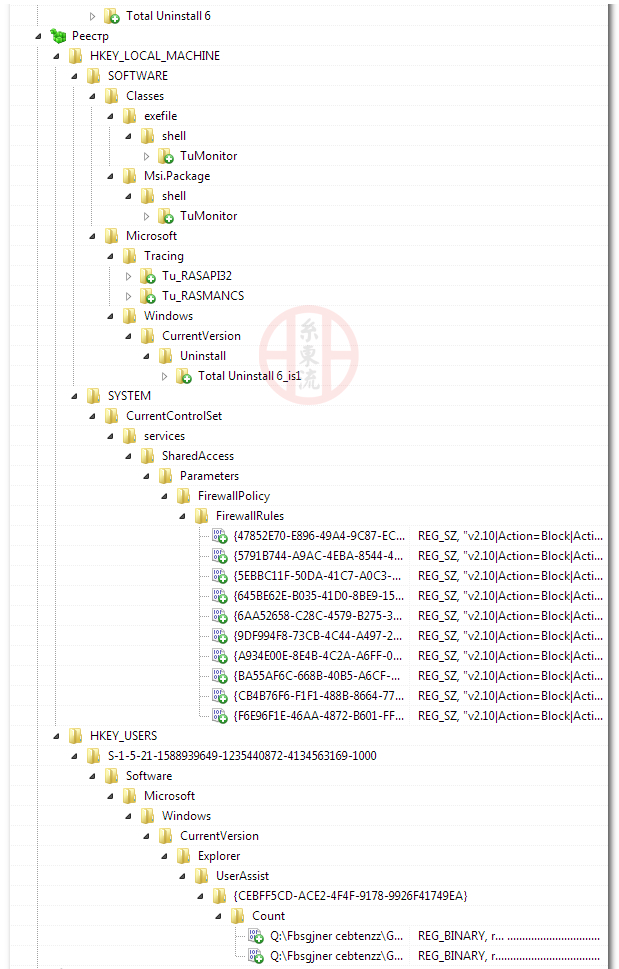Expand the Tu_RASAPI32 node
Image resolution: width=619 pixels, height=969 pixels.
(128, 276)
